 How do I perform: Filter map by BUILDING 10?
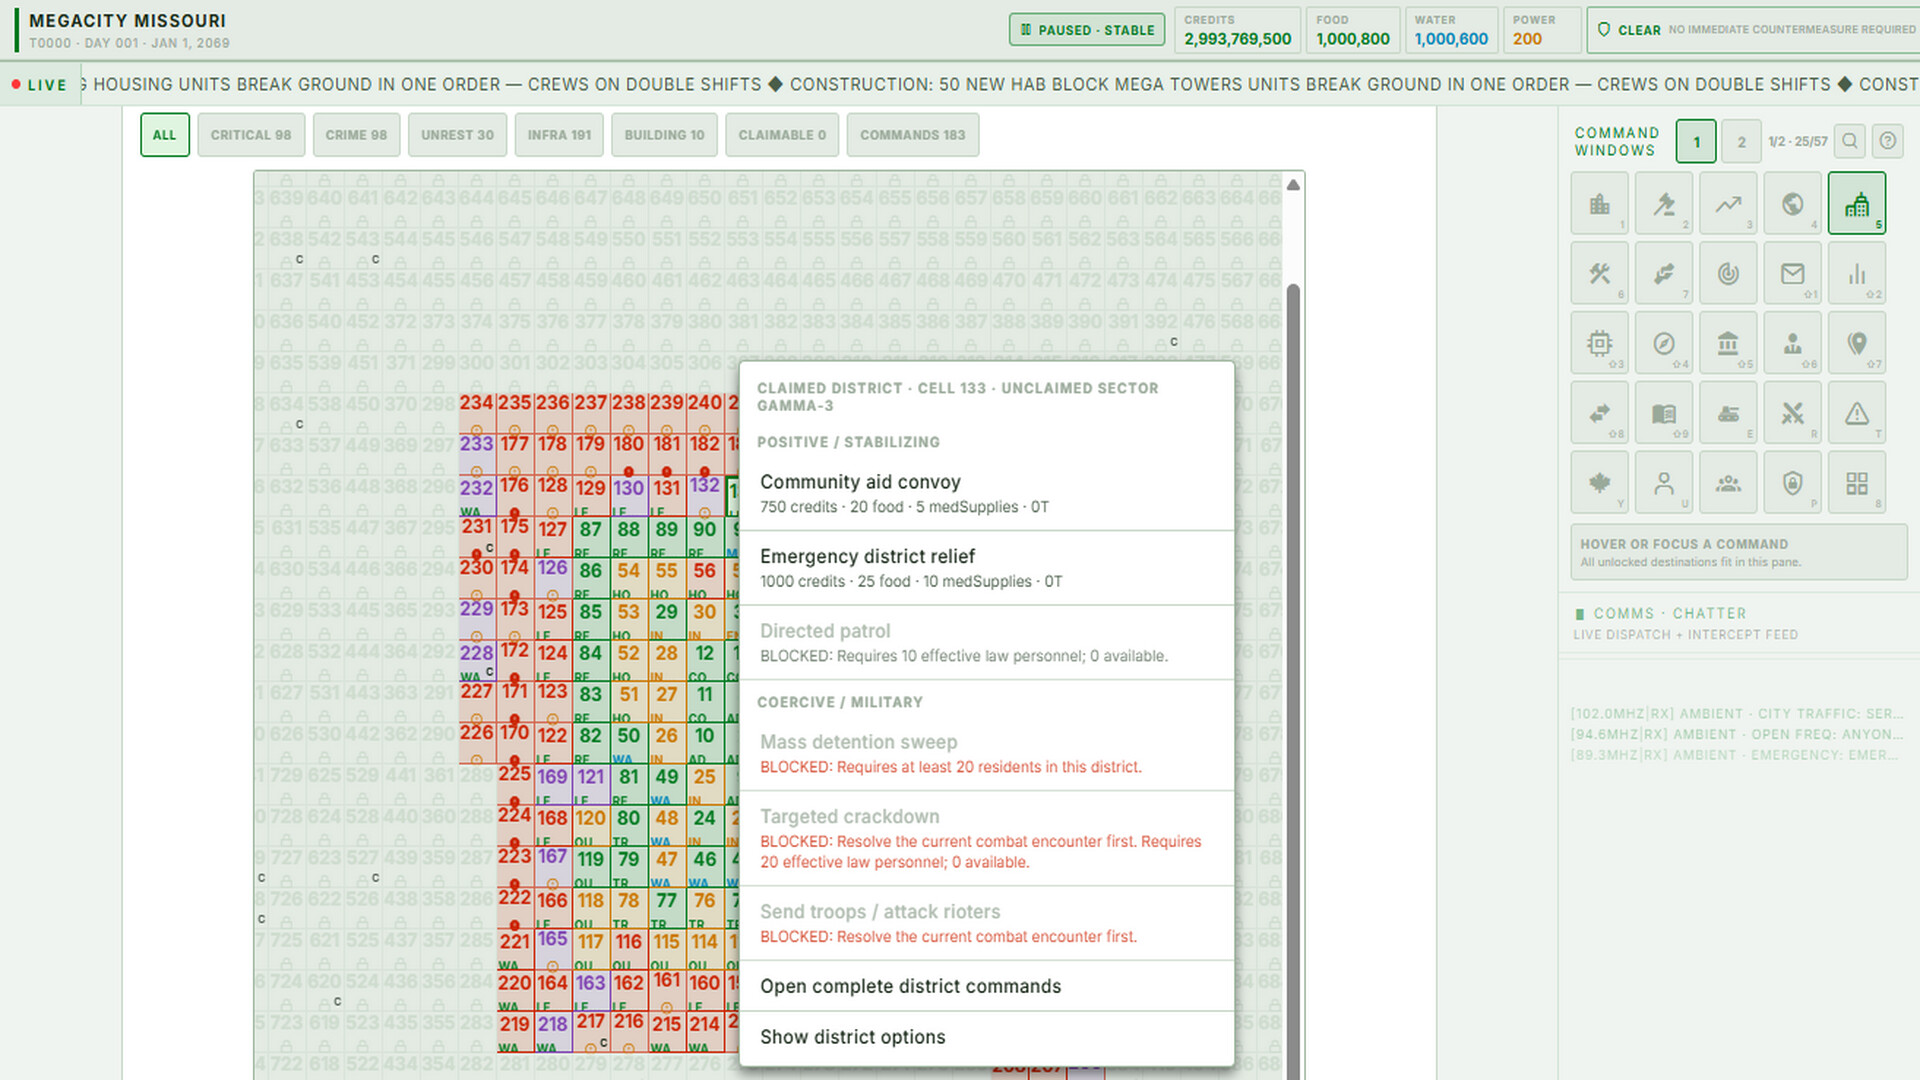point(664,135)
